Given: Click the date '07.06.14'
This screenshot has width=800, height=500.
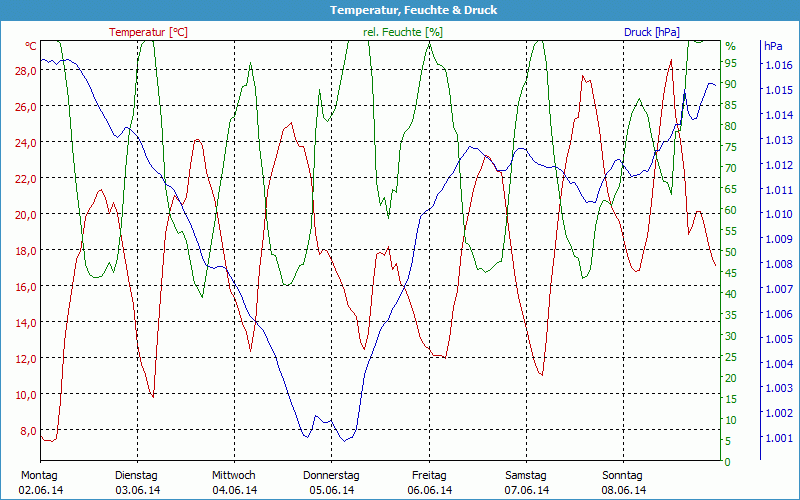Looking at the screenshot, I should coord(527,490).
